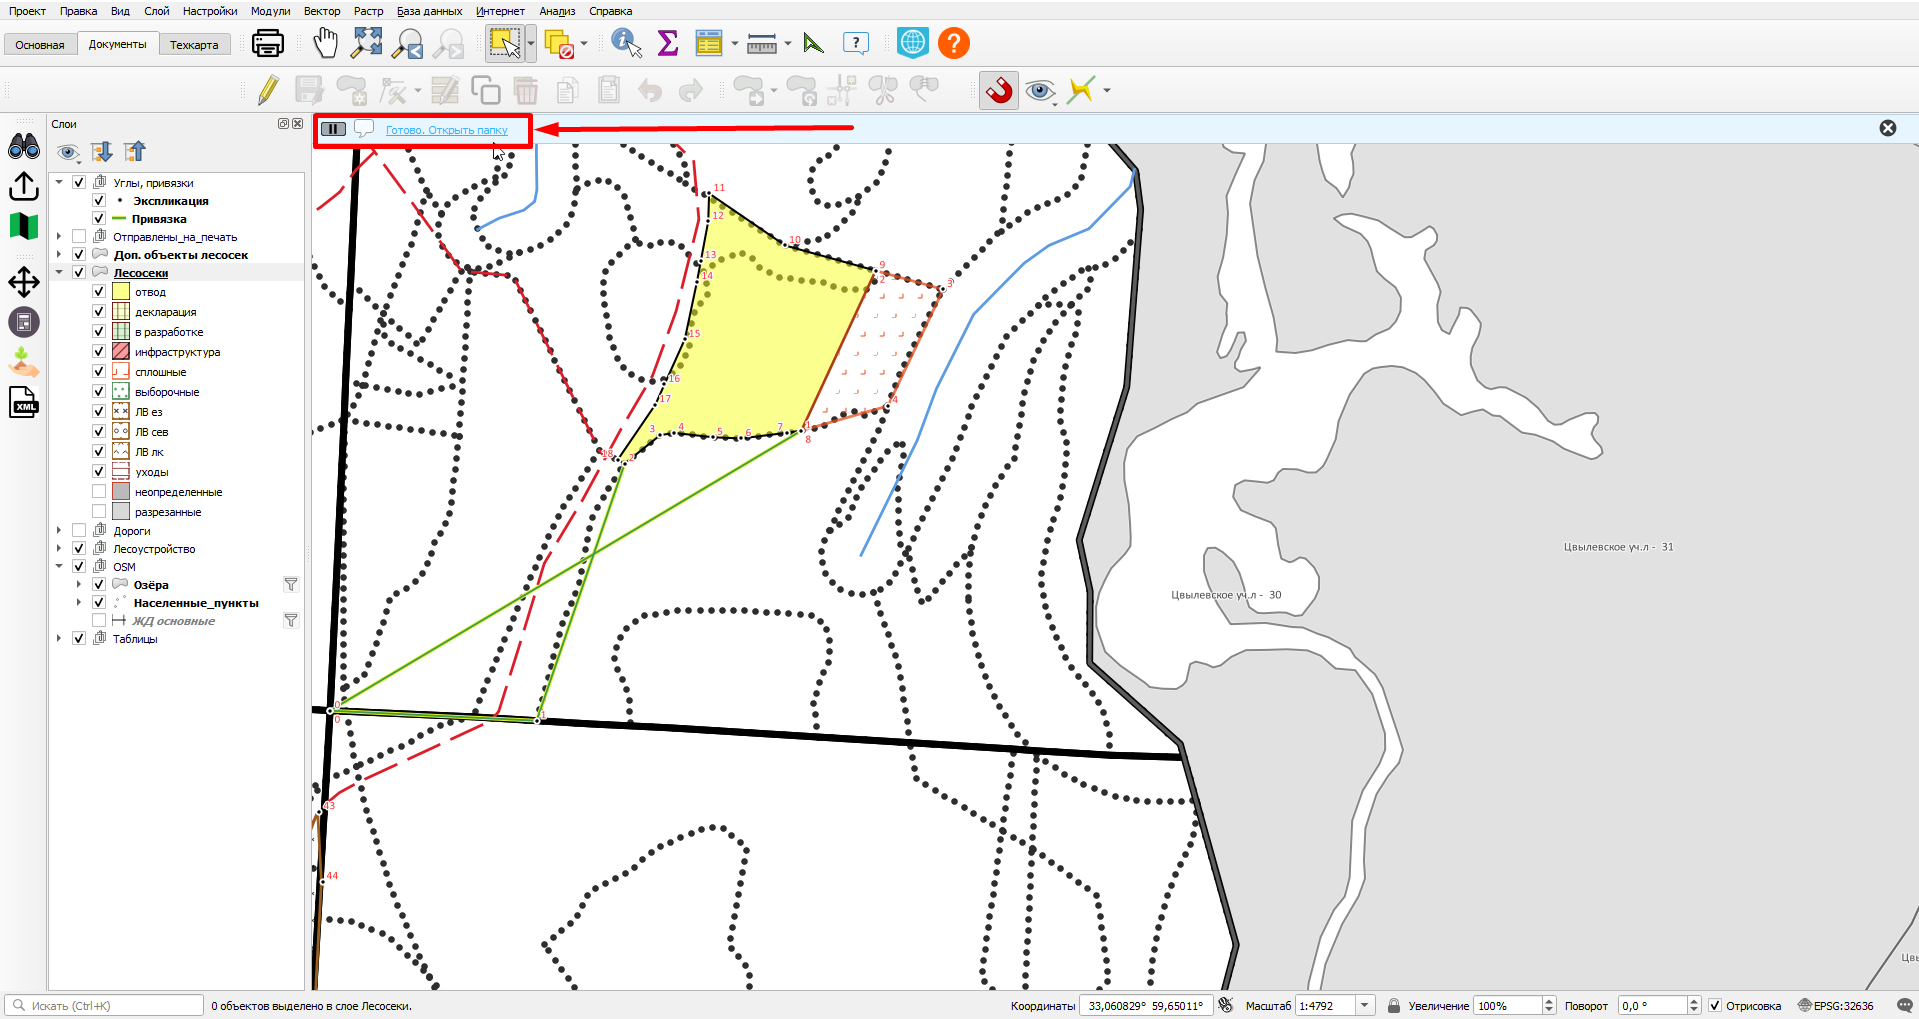
Task: Switch to the Техкарта tab
Action: 194,45
